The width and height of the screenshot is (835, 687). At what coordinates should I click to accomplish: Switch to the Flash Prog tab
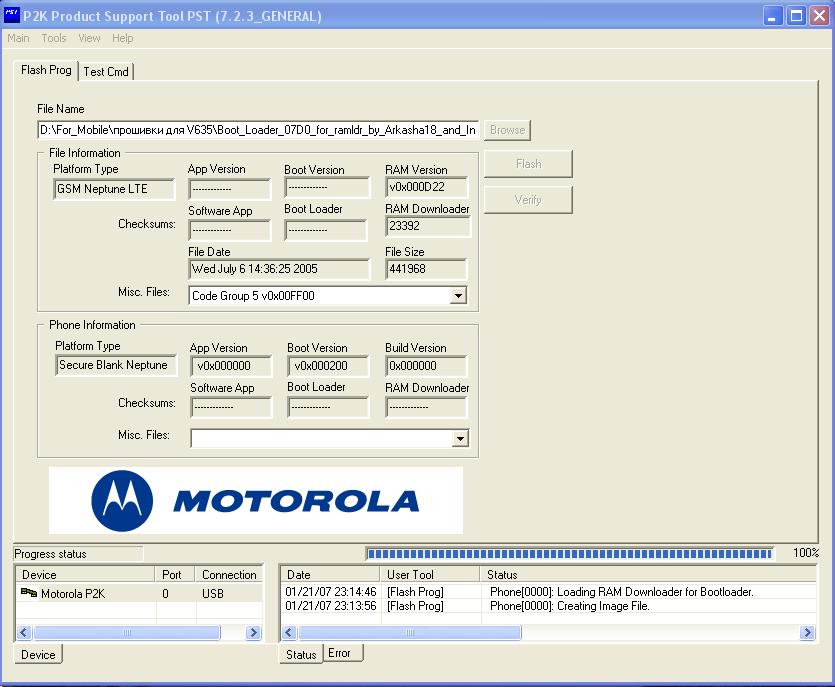point(46,70)
